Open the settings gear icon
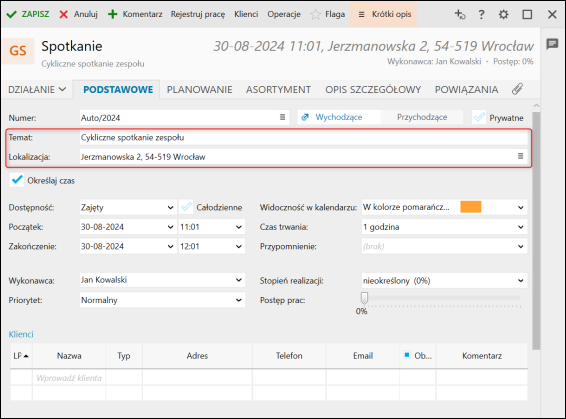This screenshot has height=419, width=566. click(503, 14)
